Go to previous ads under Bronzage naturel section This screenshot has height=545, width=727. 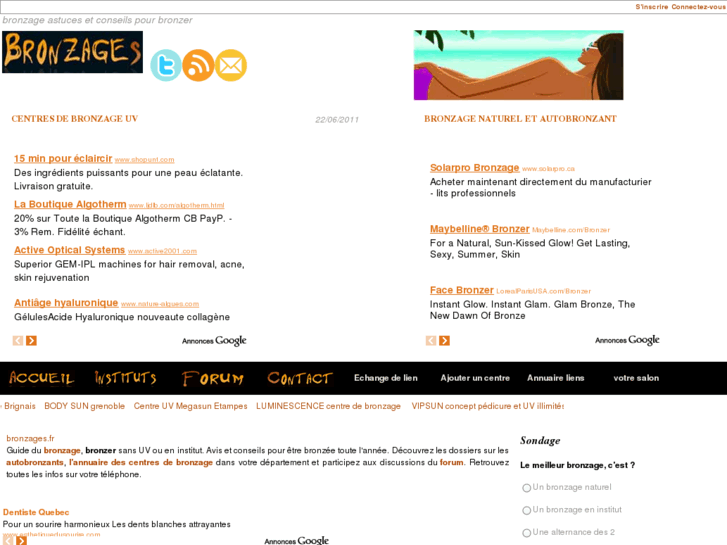point(431,340)
